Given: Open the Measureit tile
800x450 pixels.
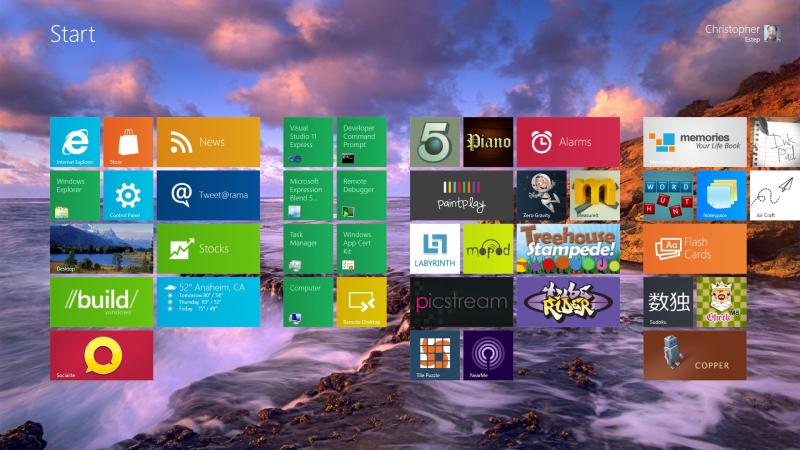Looking at the screenshot, I should coord(595,195).
